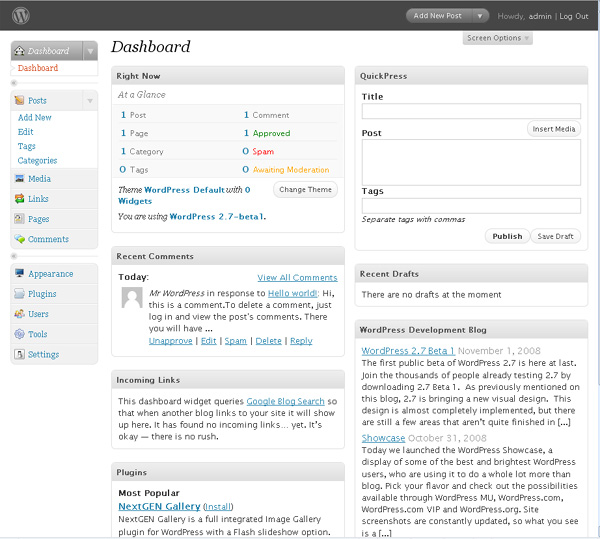The image size is (600, 539).
Task: Mark the recent comment as Spam
Action: 236,341
